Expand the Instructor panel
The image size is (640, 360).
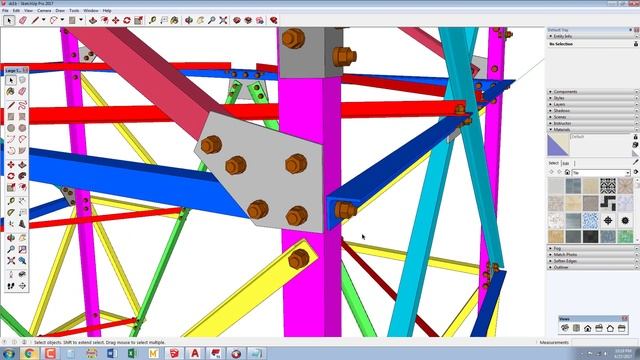592,123
